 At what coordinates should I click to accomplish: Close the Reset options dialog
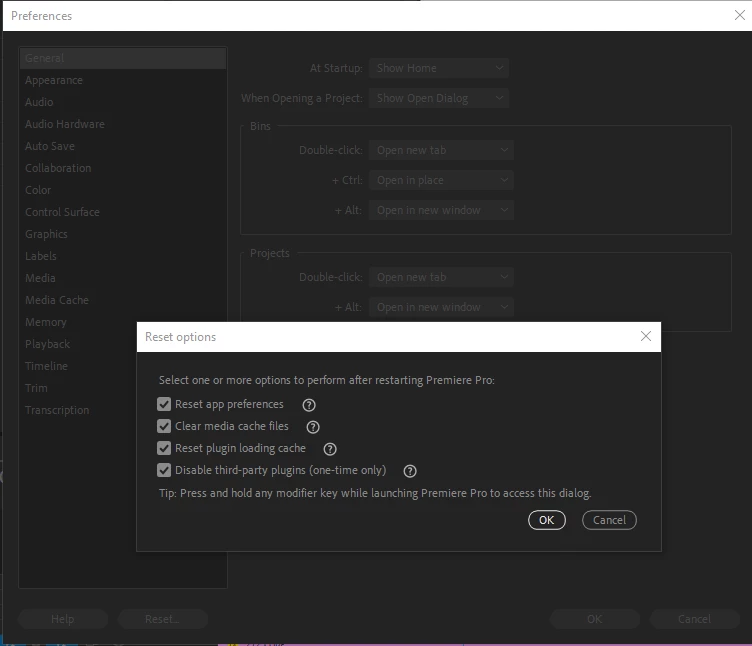click(646, 336)
